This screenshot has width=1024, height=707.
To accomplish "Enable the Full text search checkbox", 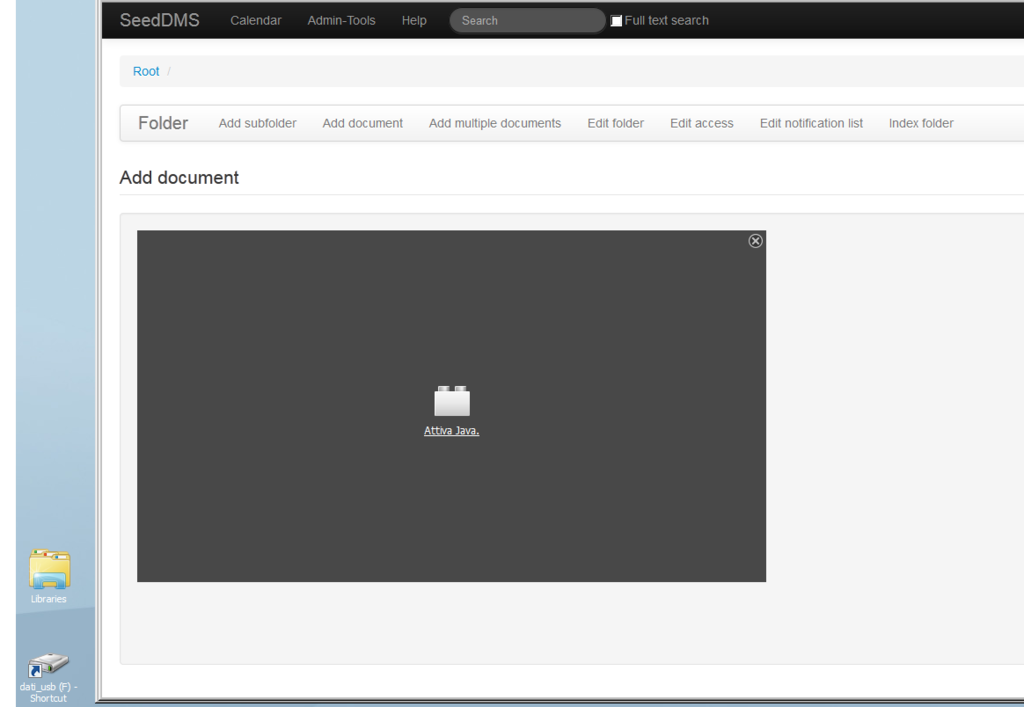I will point(616,21).
